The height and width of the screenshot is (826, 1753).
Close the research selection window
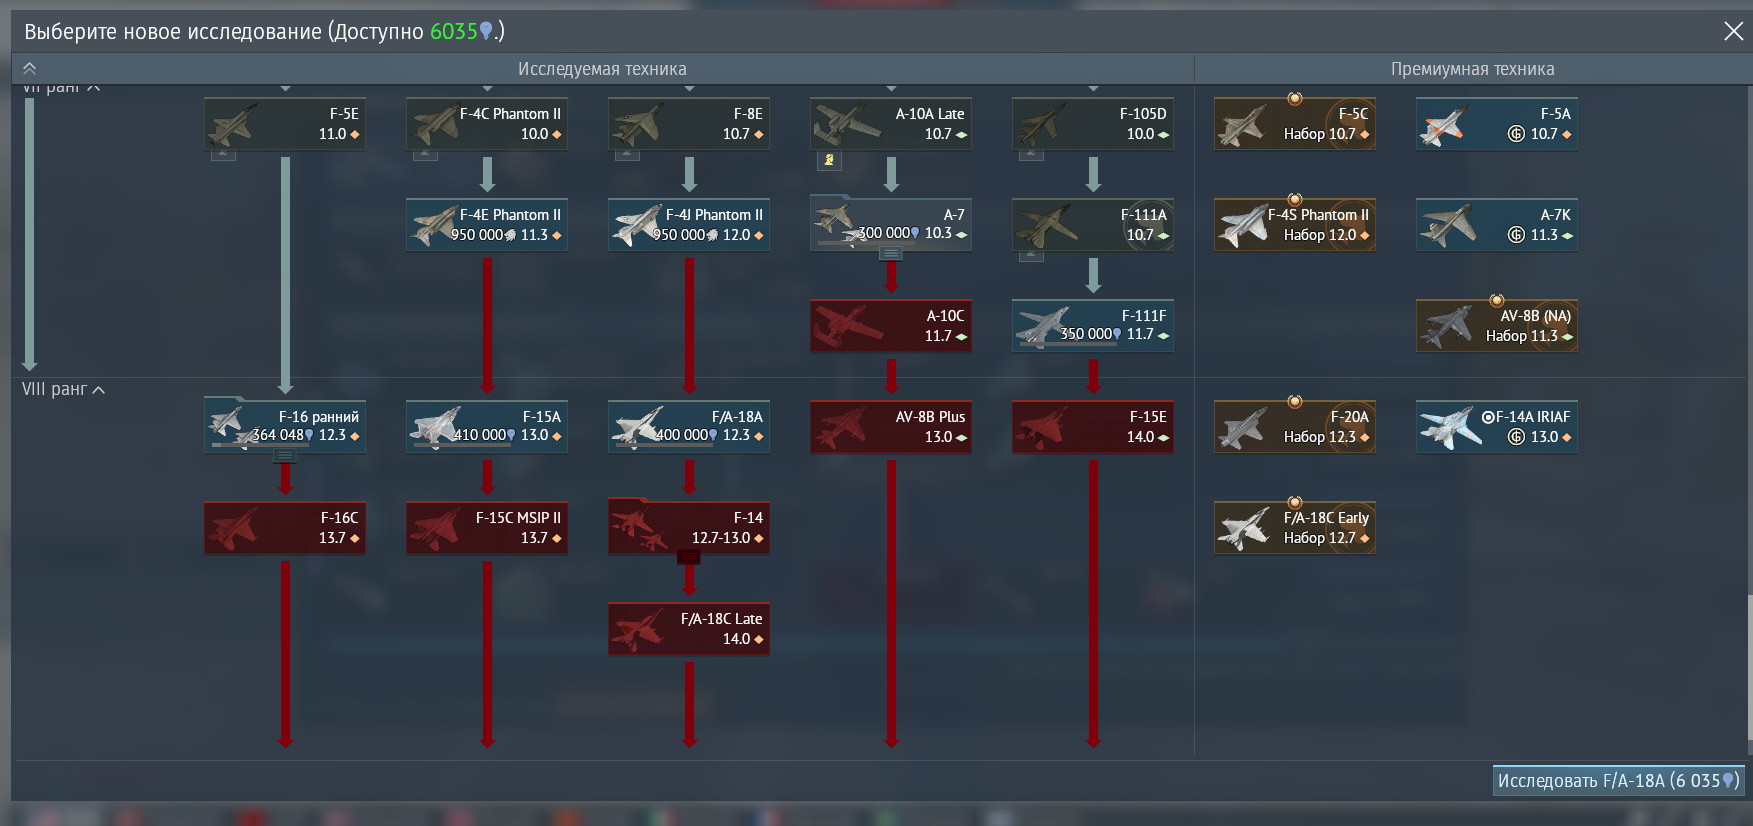click(1733, 31)
